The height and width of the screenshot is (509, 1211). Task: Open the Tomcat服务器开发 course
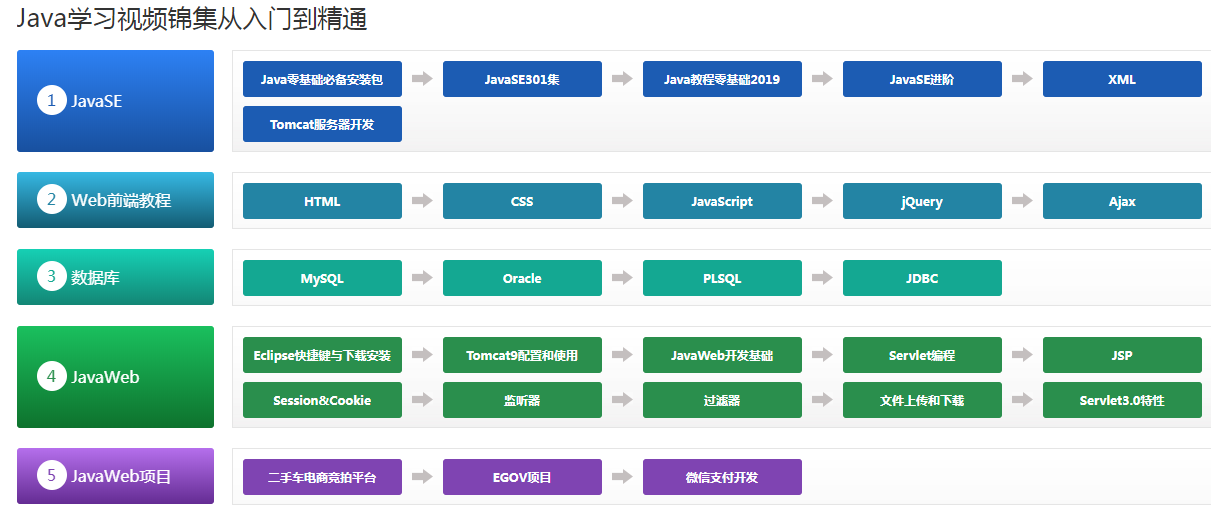tap(322, 124)
